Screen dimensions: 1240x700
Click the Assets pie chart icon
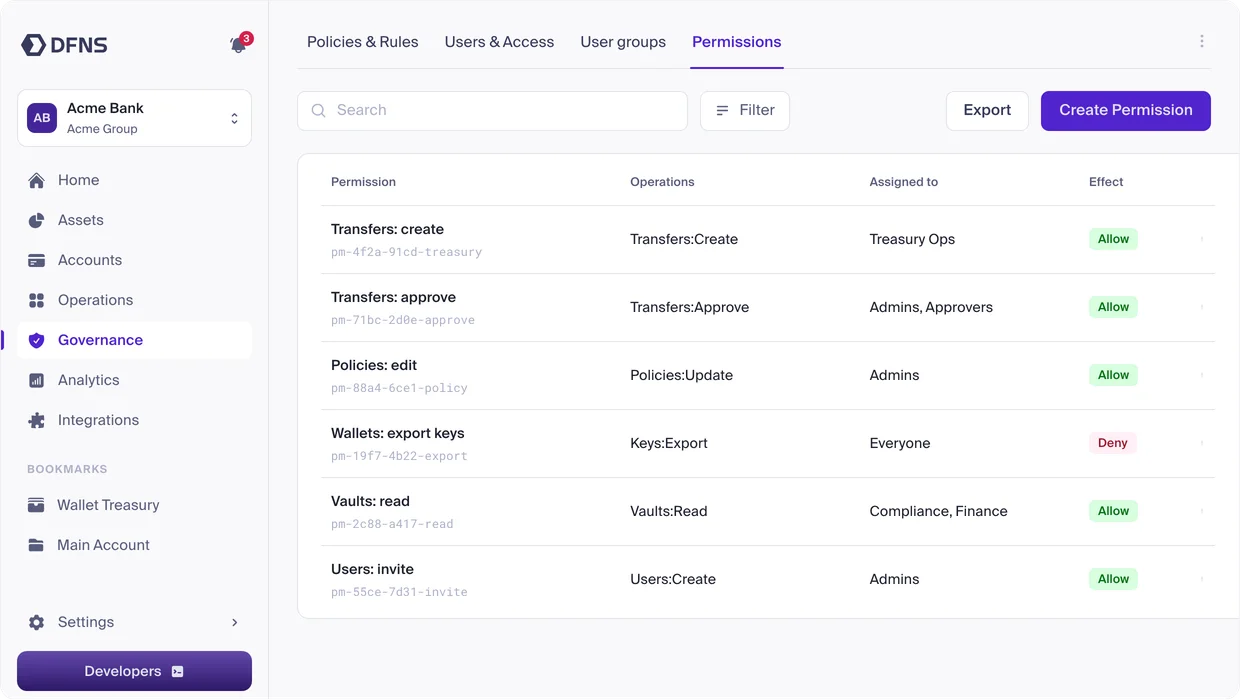(x=37, y=220)
